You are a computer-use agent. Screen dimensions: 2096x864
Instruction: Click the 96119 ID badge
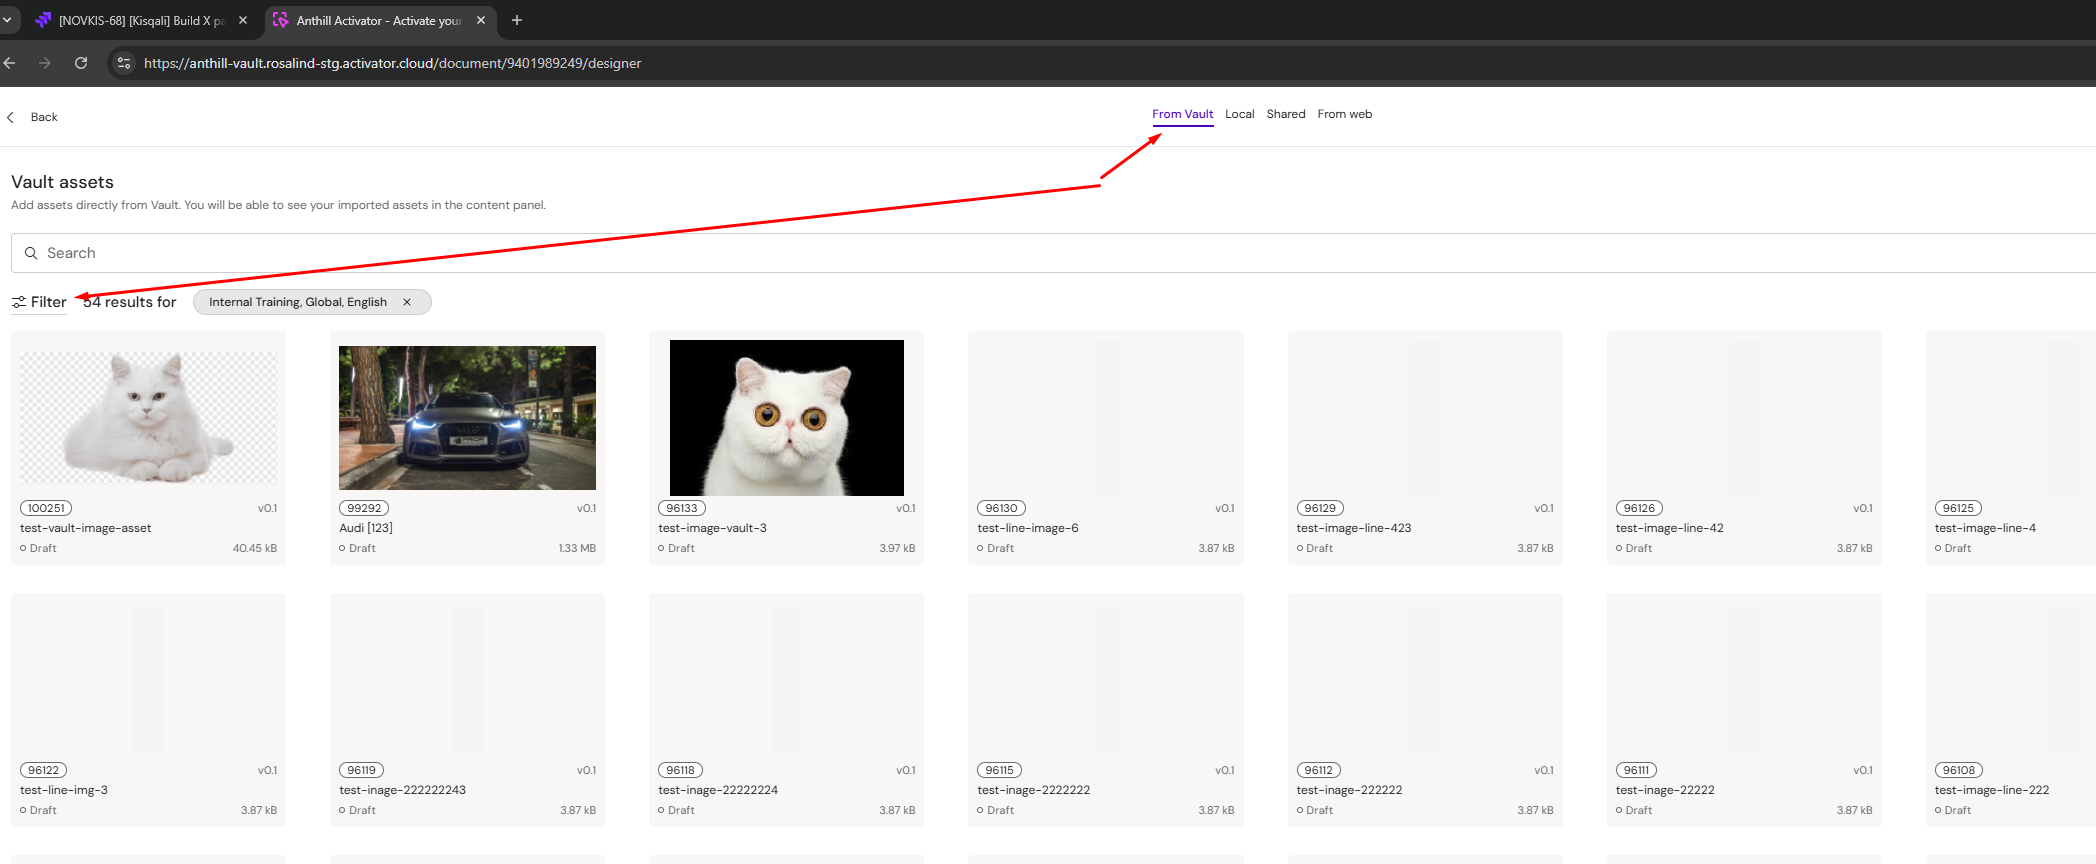[362, 770]
